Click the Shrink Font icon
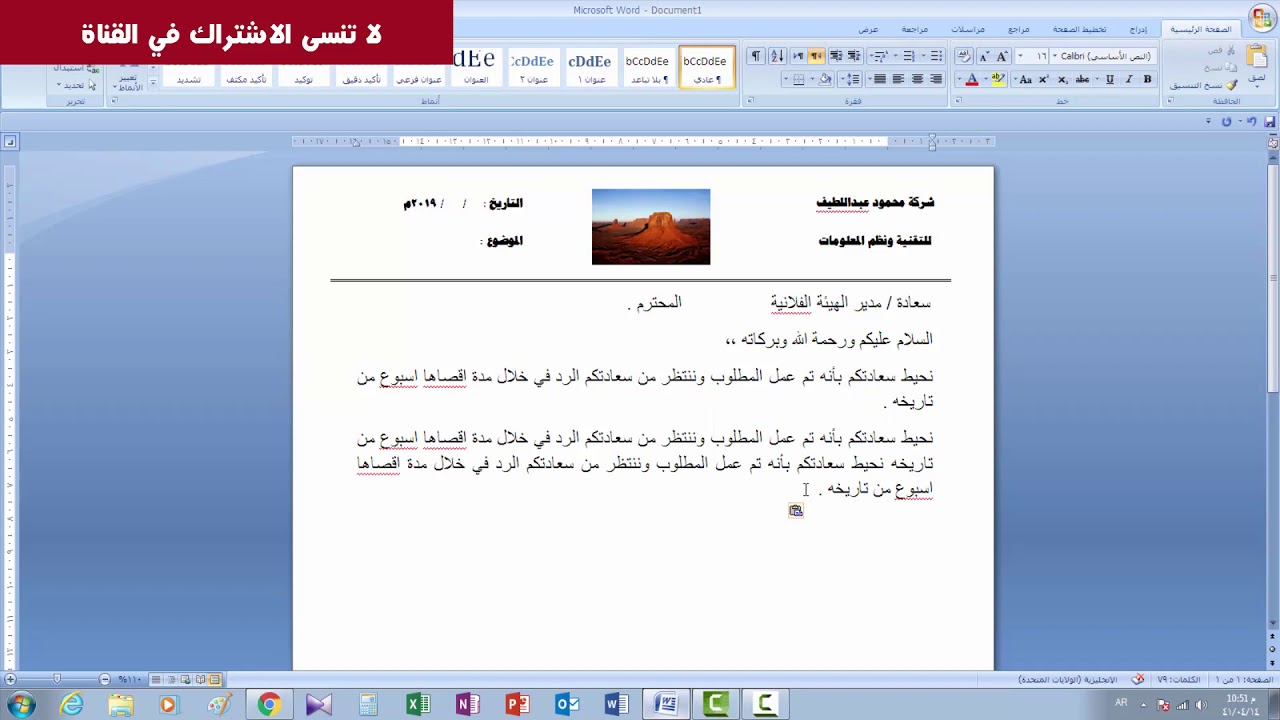1280x720 pixels. coord(984,56)
